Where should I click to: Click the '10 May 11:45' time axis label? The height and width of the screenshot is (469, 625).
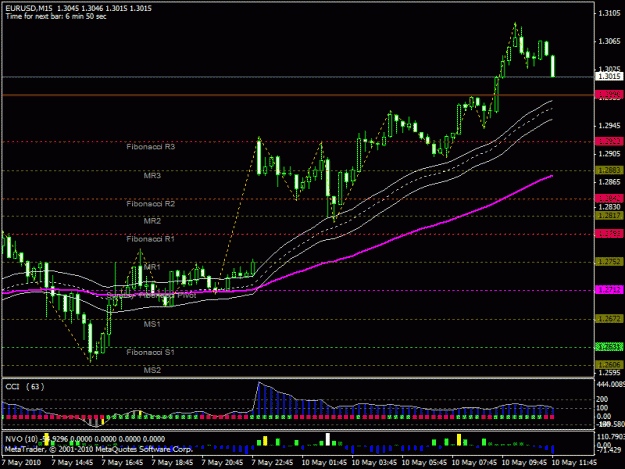[574, 463]
